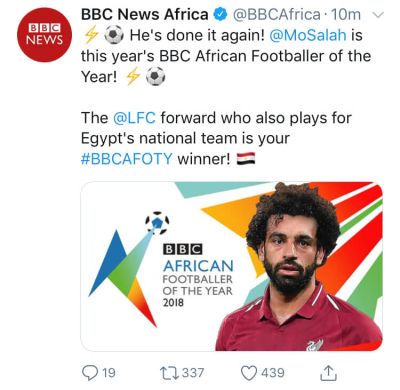The height and width of the screenshot is (390, 400).
Task: Open the #BBCAFOTY hashtag
Action: 127,159
